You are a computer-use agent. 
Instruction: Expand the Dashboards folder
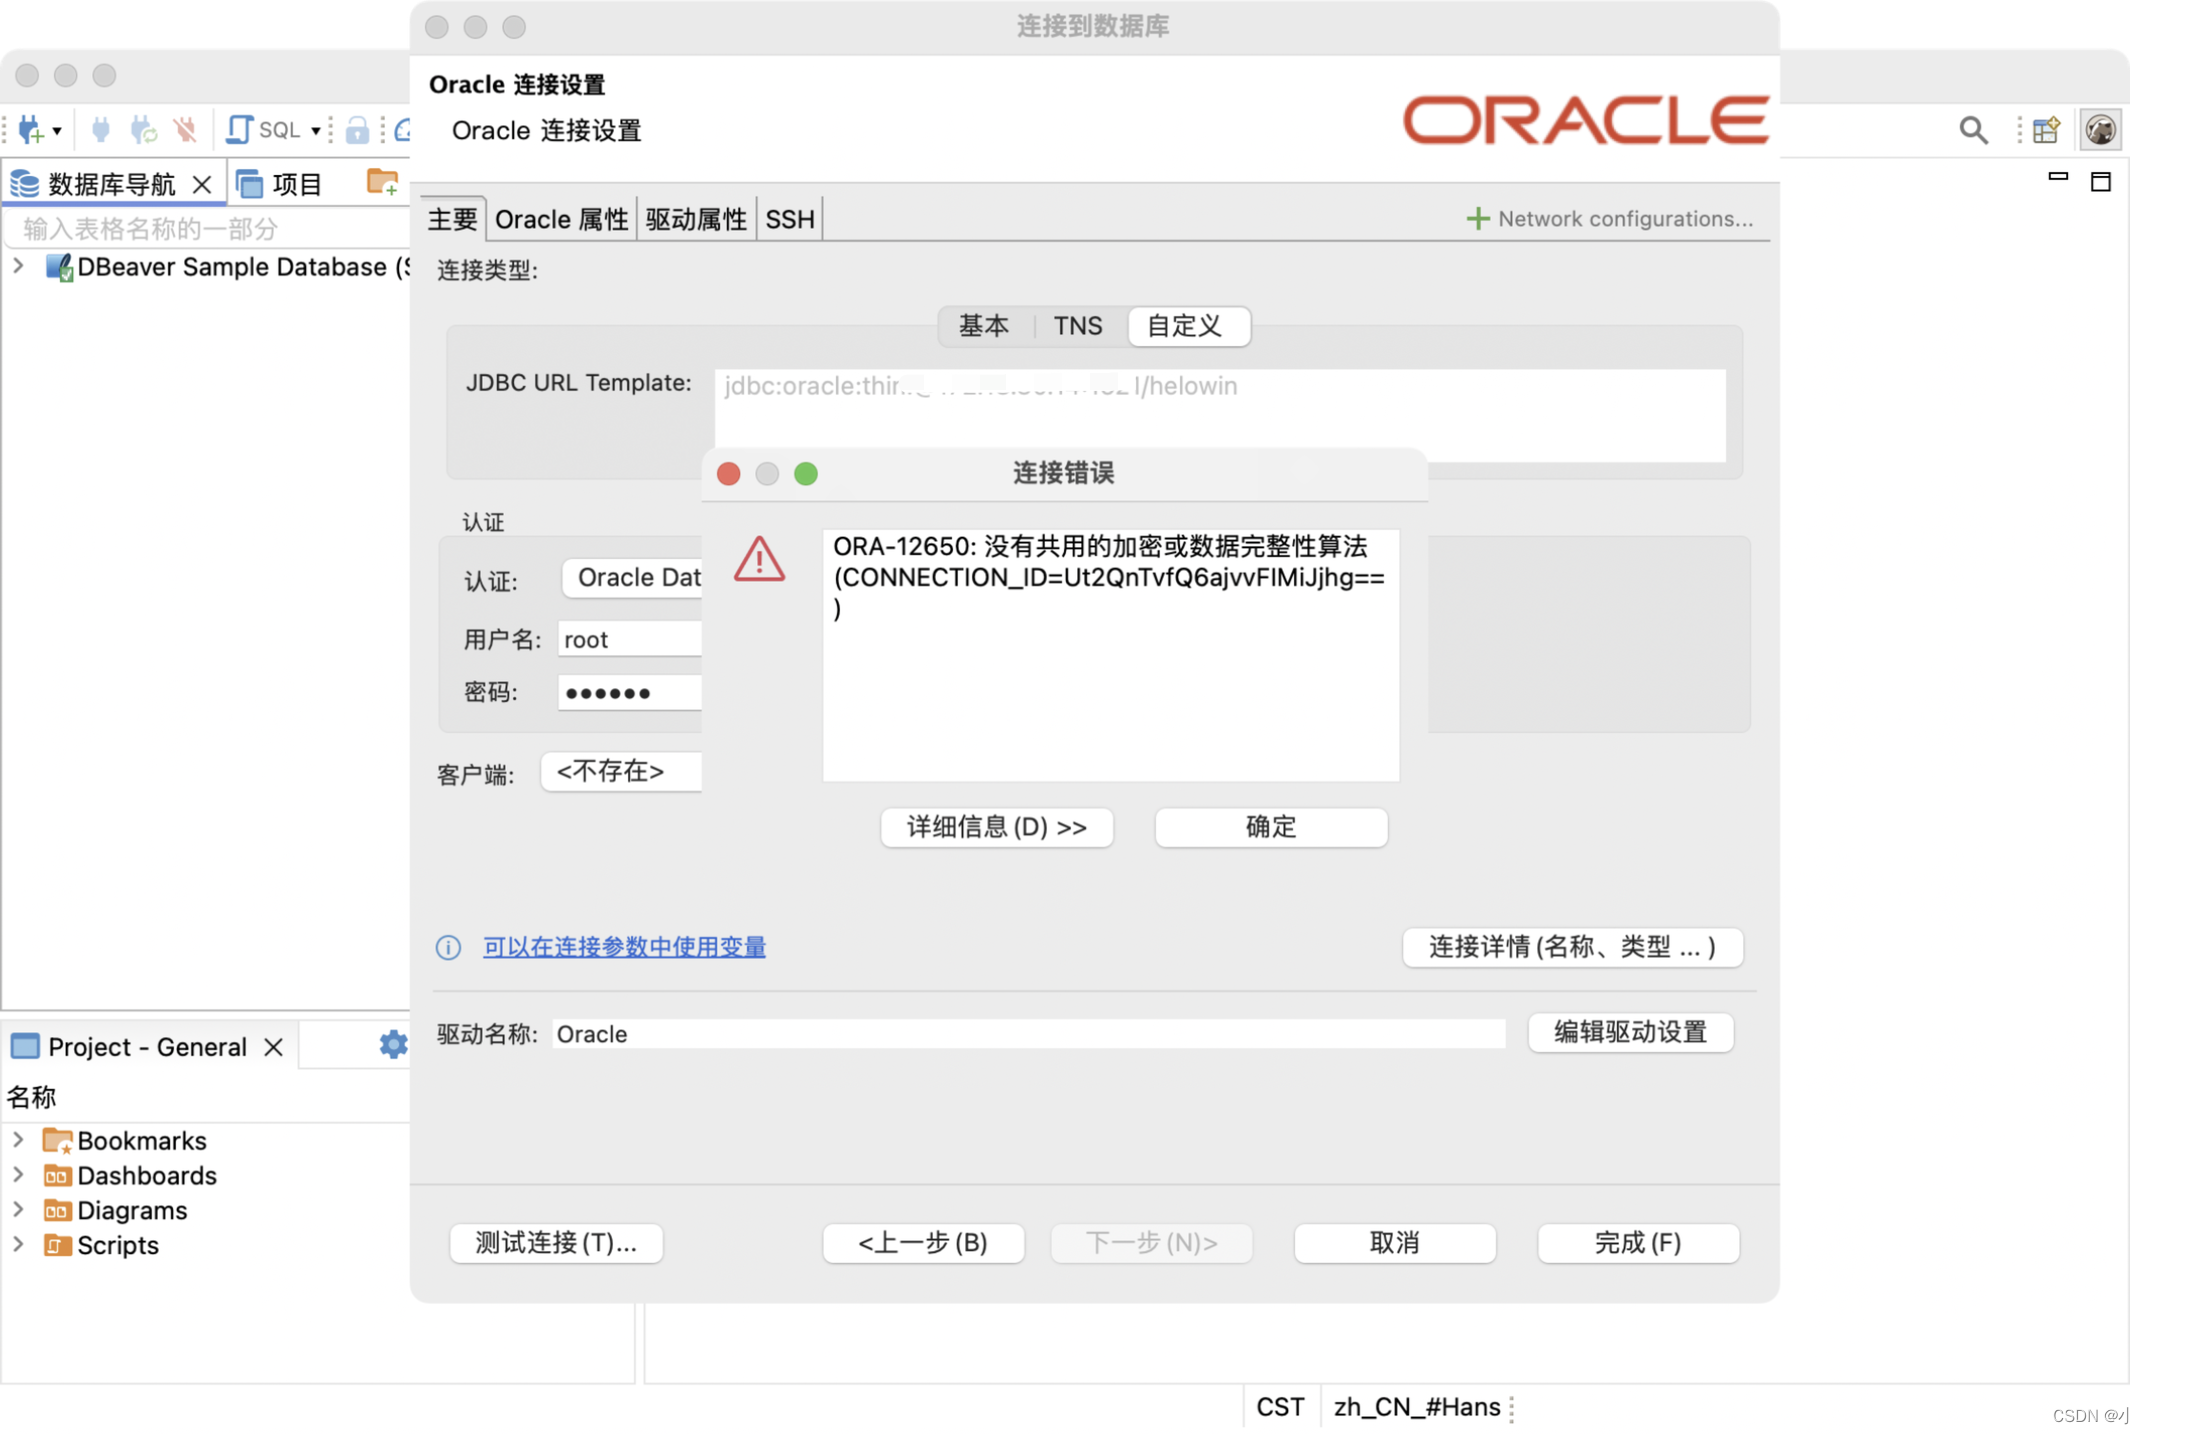click(18, 1174)
